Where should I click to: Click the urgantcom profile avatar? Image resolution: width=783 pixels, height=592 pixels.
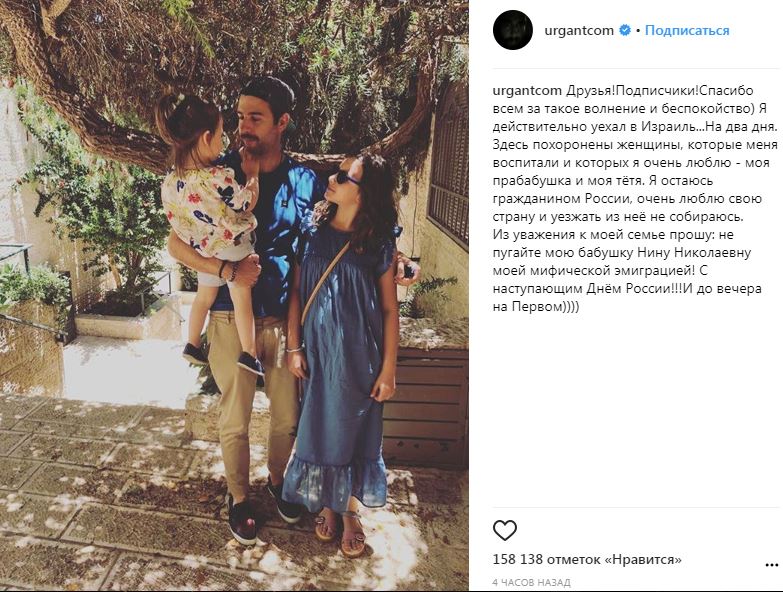tap(512, 30)
